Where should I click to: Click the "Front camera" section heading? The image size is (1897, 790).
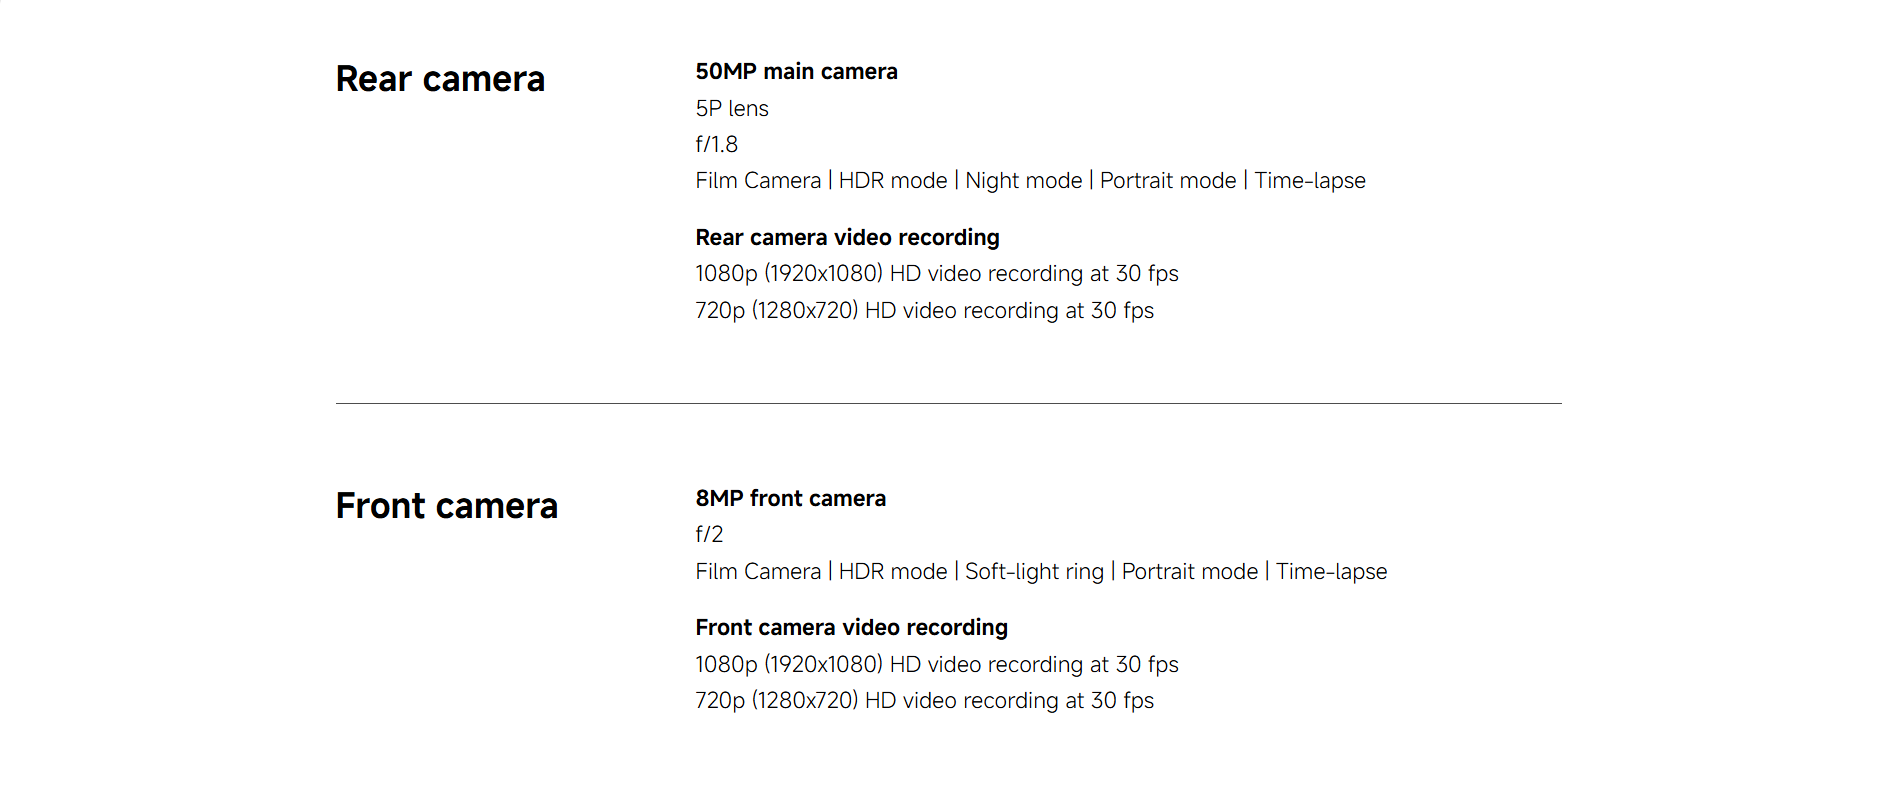(446, 506)
